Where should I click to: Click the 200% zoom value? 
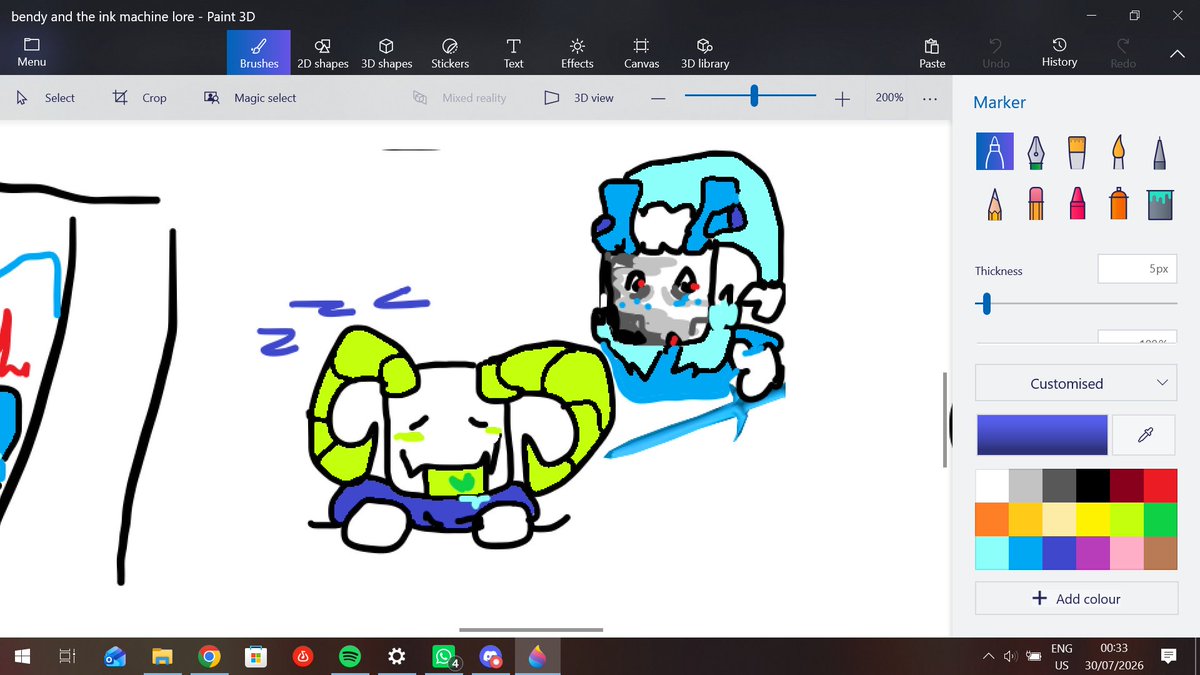pos(889,98)
